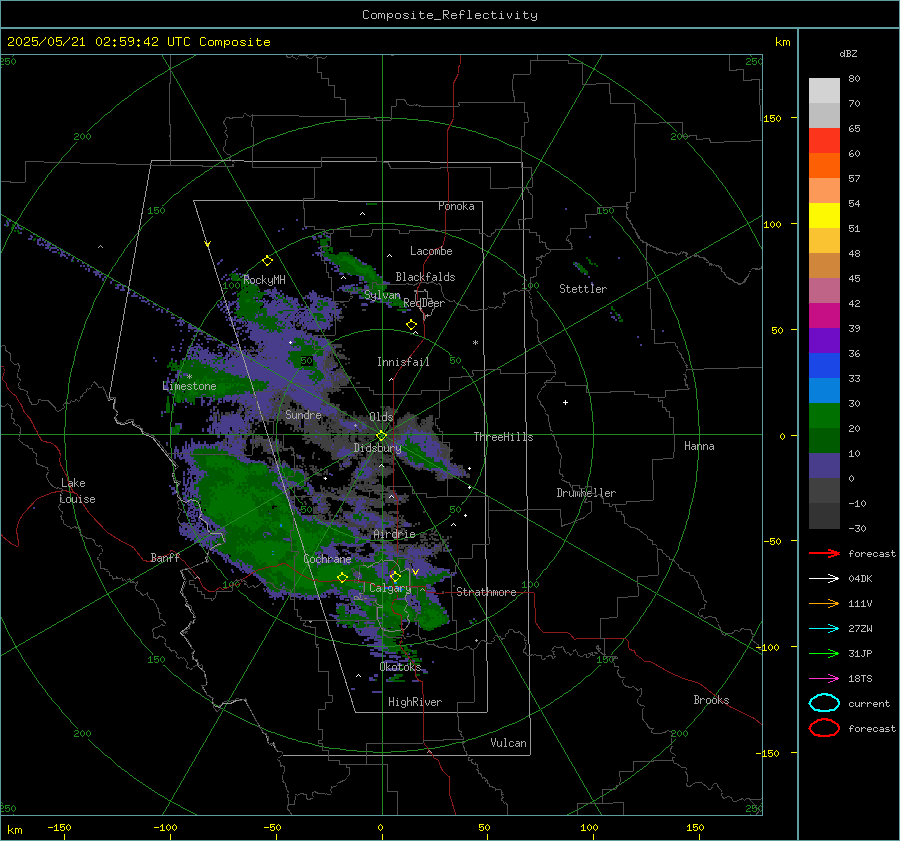Click the cyan 27ZW arrow icon
Viewport: 900px width, 841px height.
coord(824,629)
